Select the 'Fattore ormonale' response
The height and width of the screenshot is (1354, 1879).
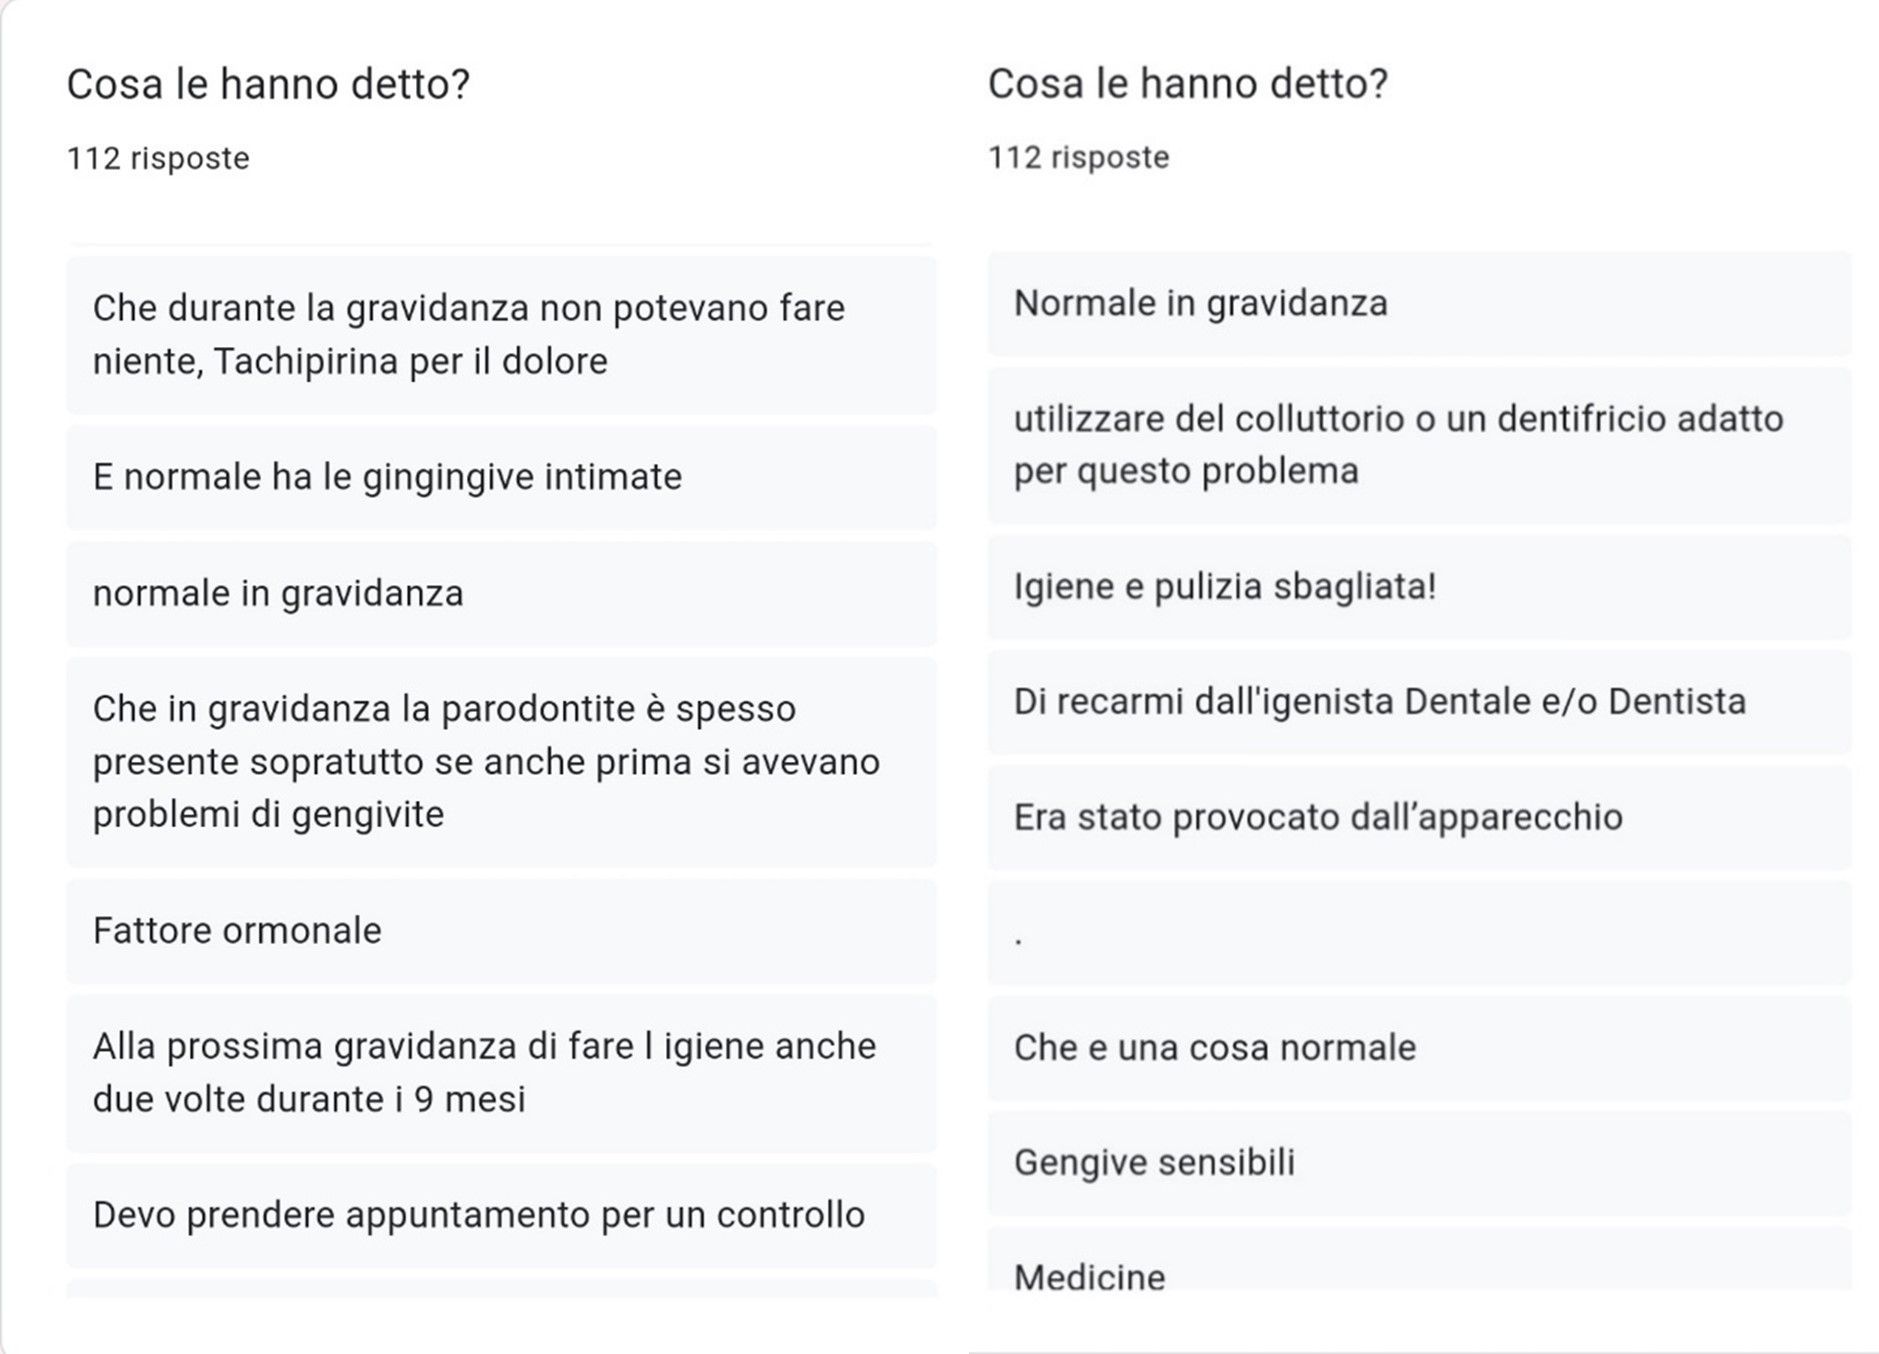(501, 931)
